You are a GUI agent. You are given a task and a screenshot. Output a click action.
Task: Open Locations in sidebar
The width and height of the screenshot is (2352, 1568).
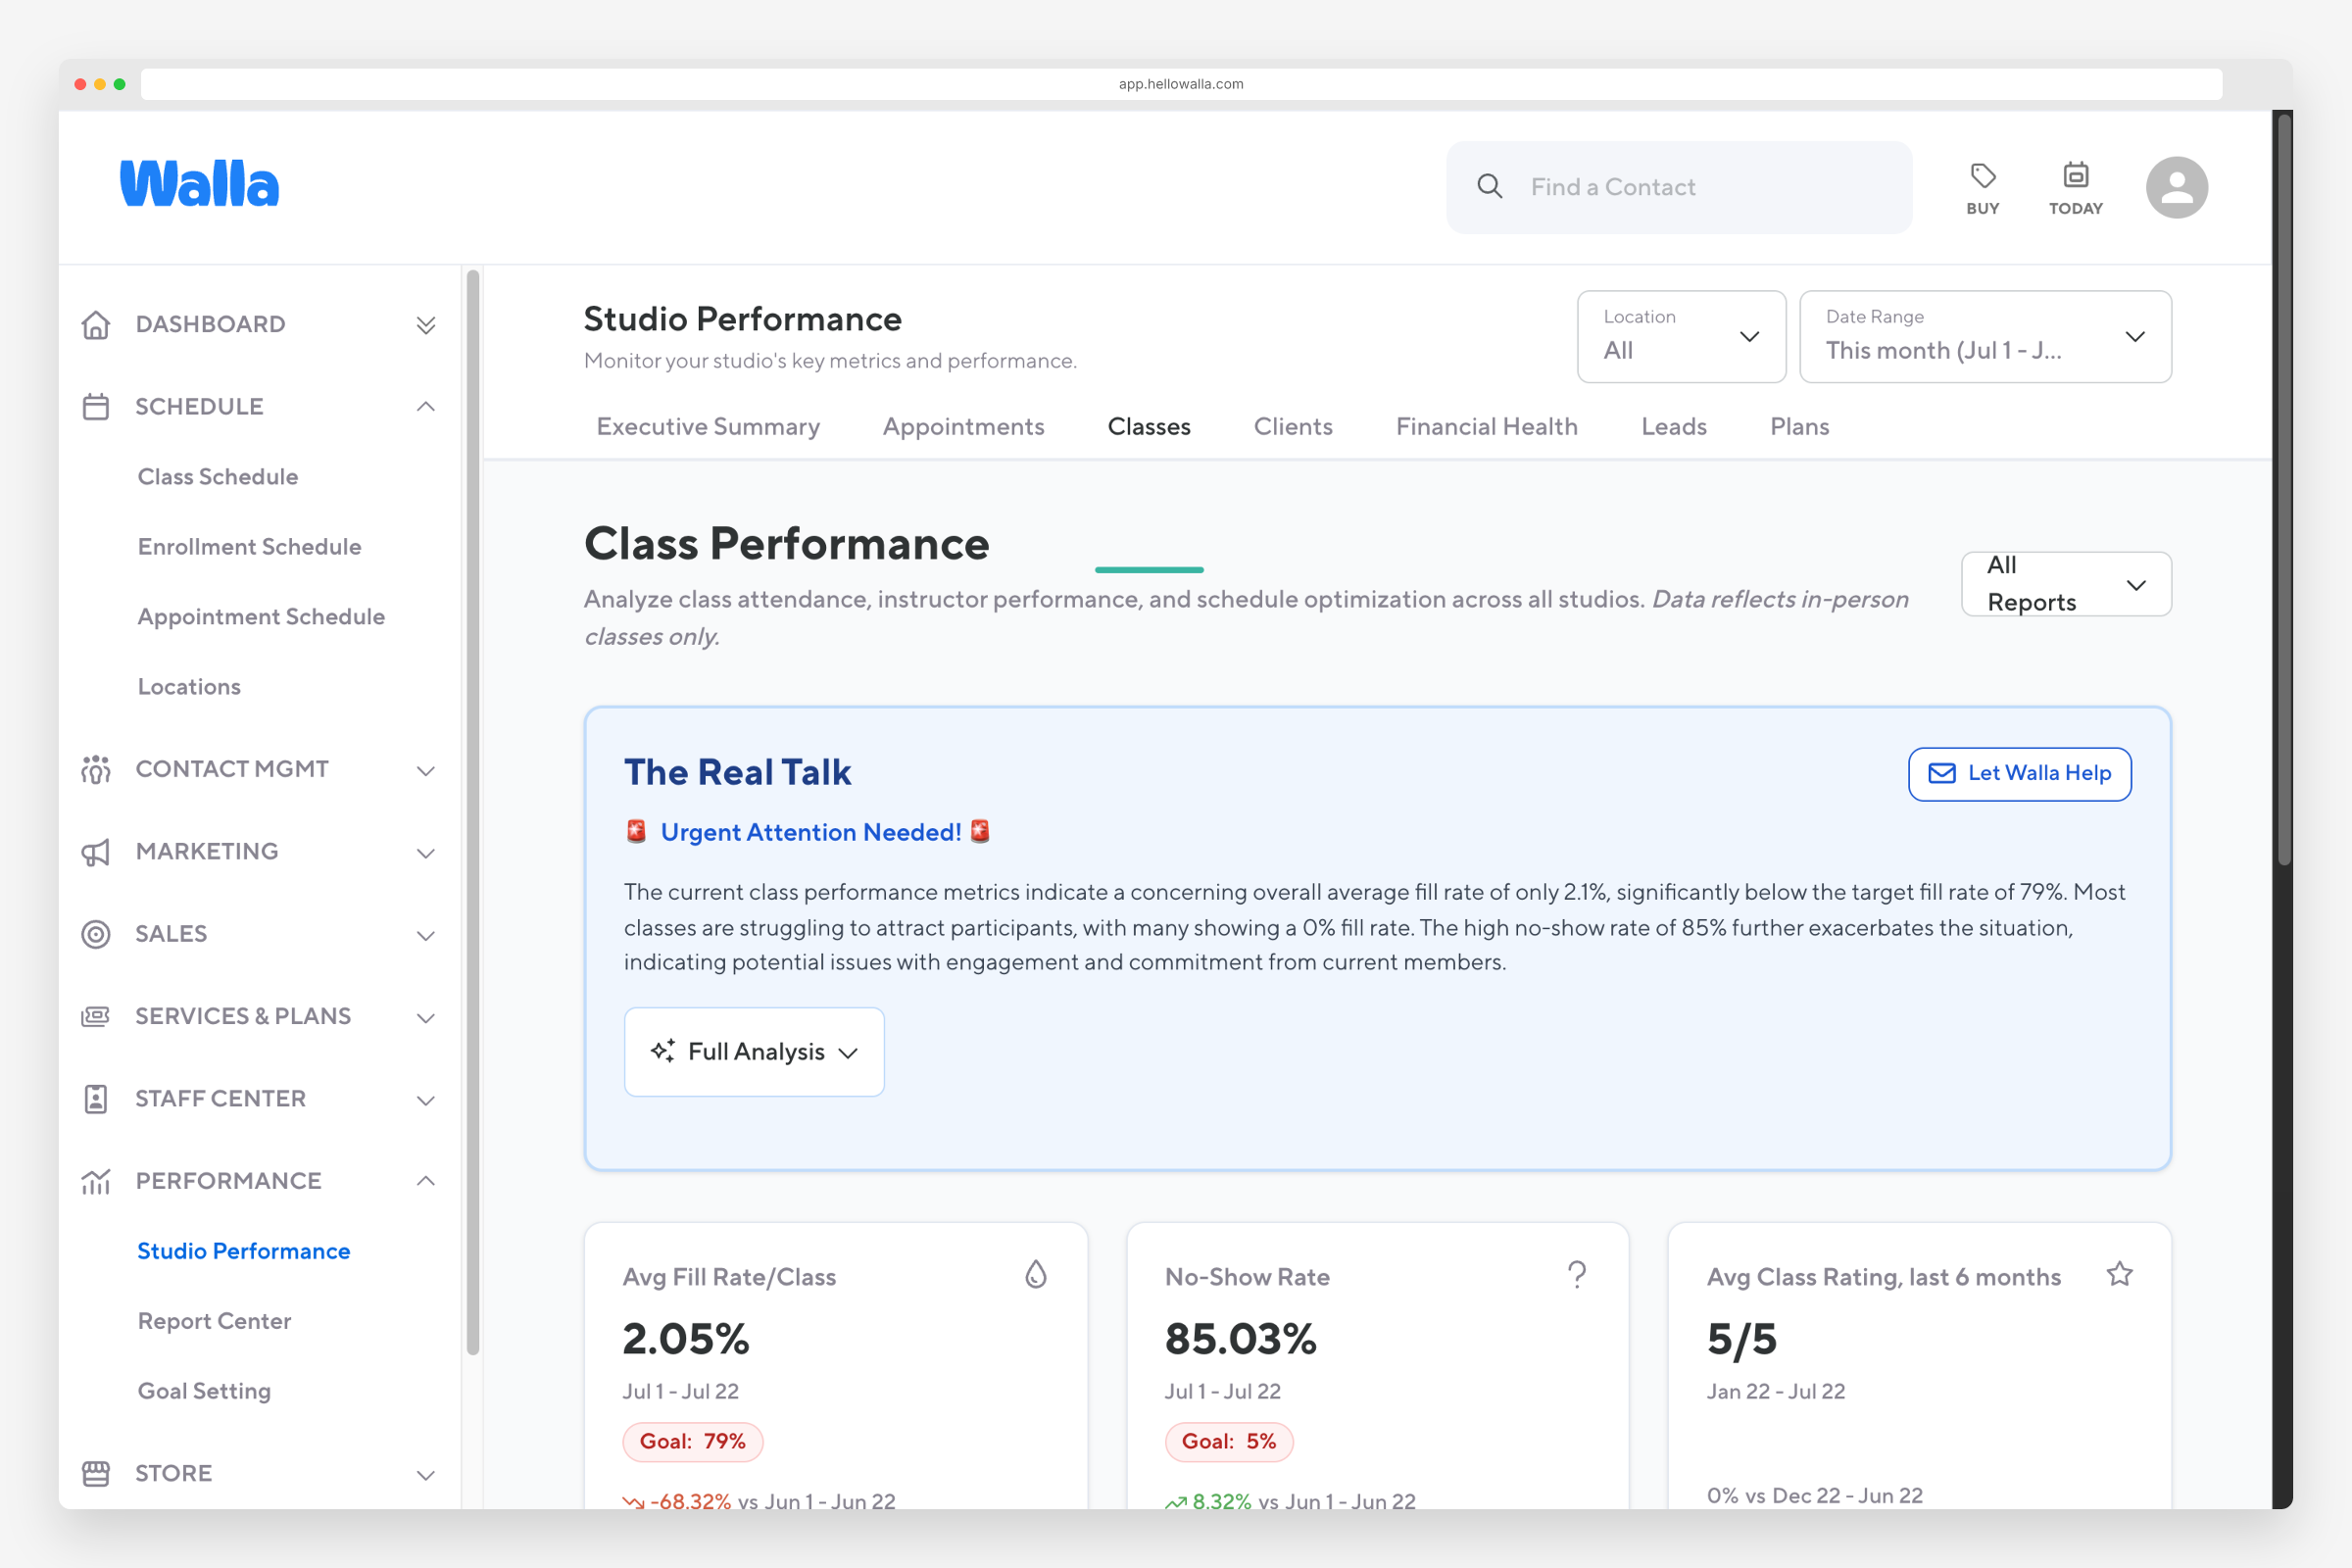pyautogui.click(x=189, y=687)
